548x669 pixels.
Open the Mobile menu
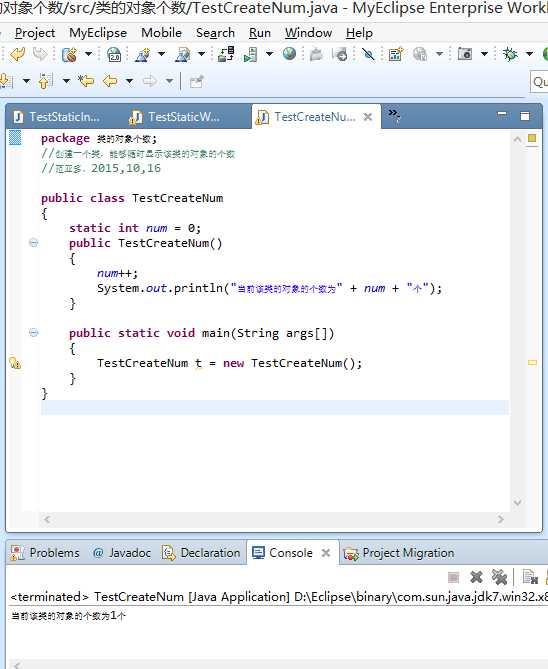pos(161,33)
